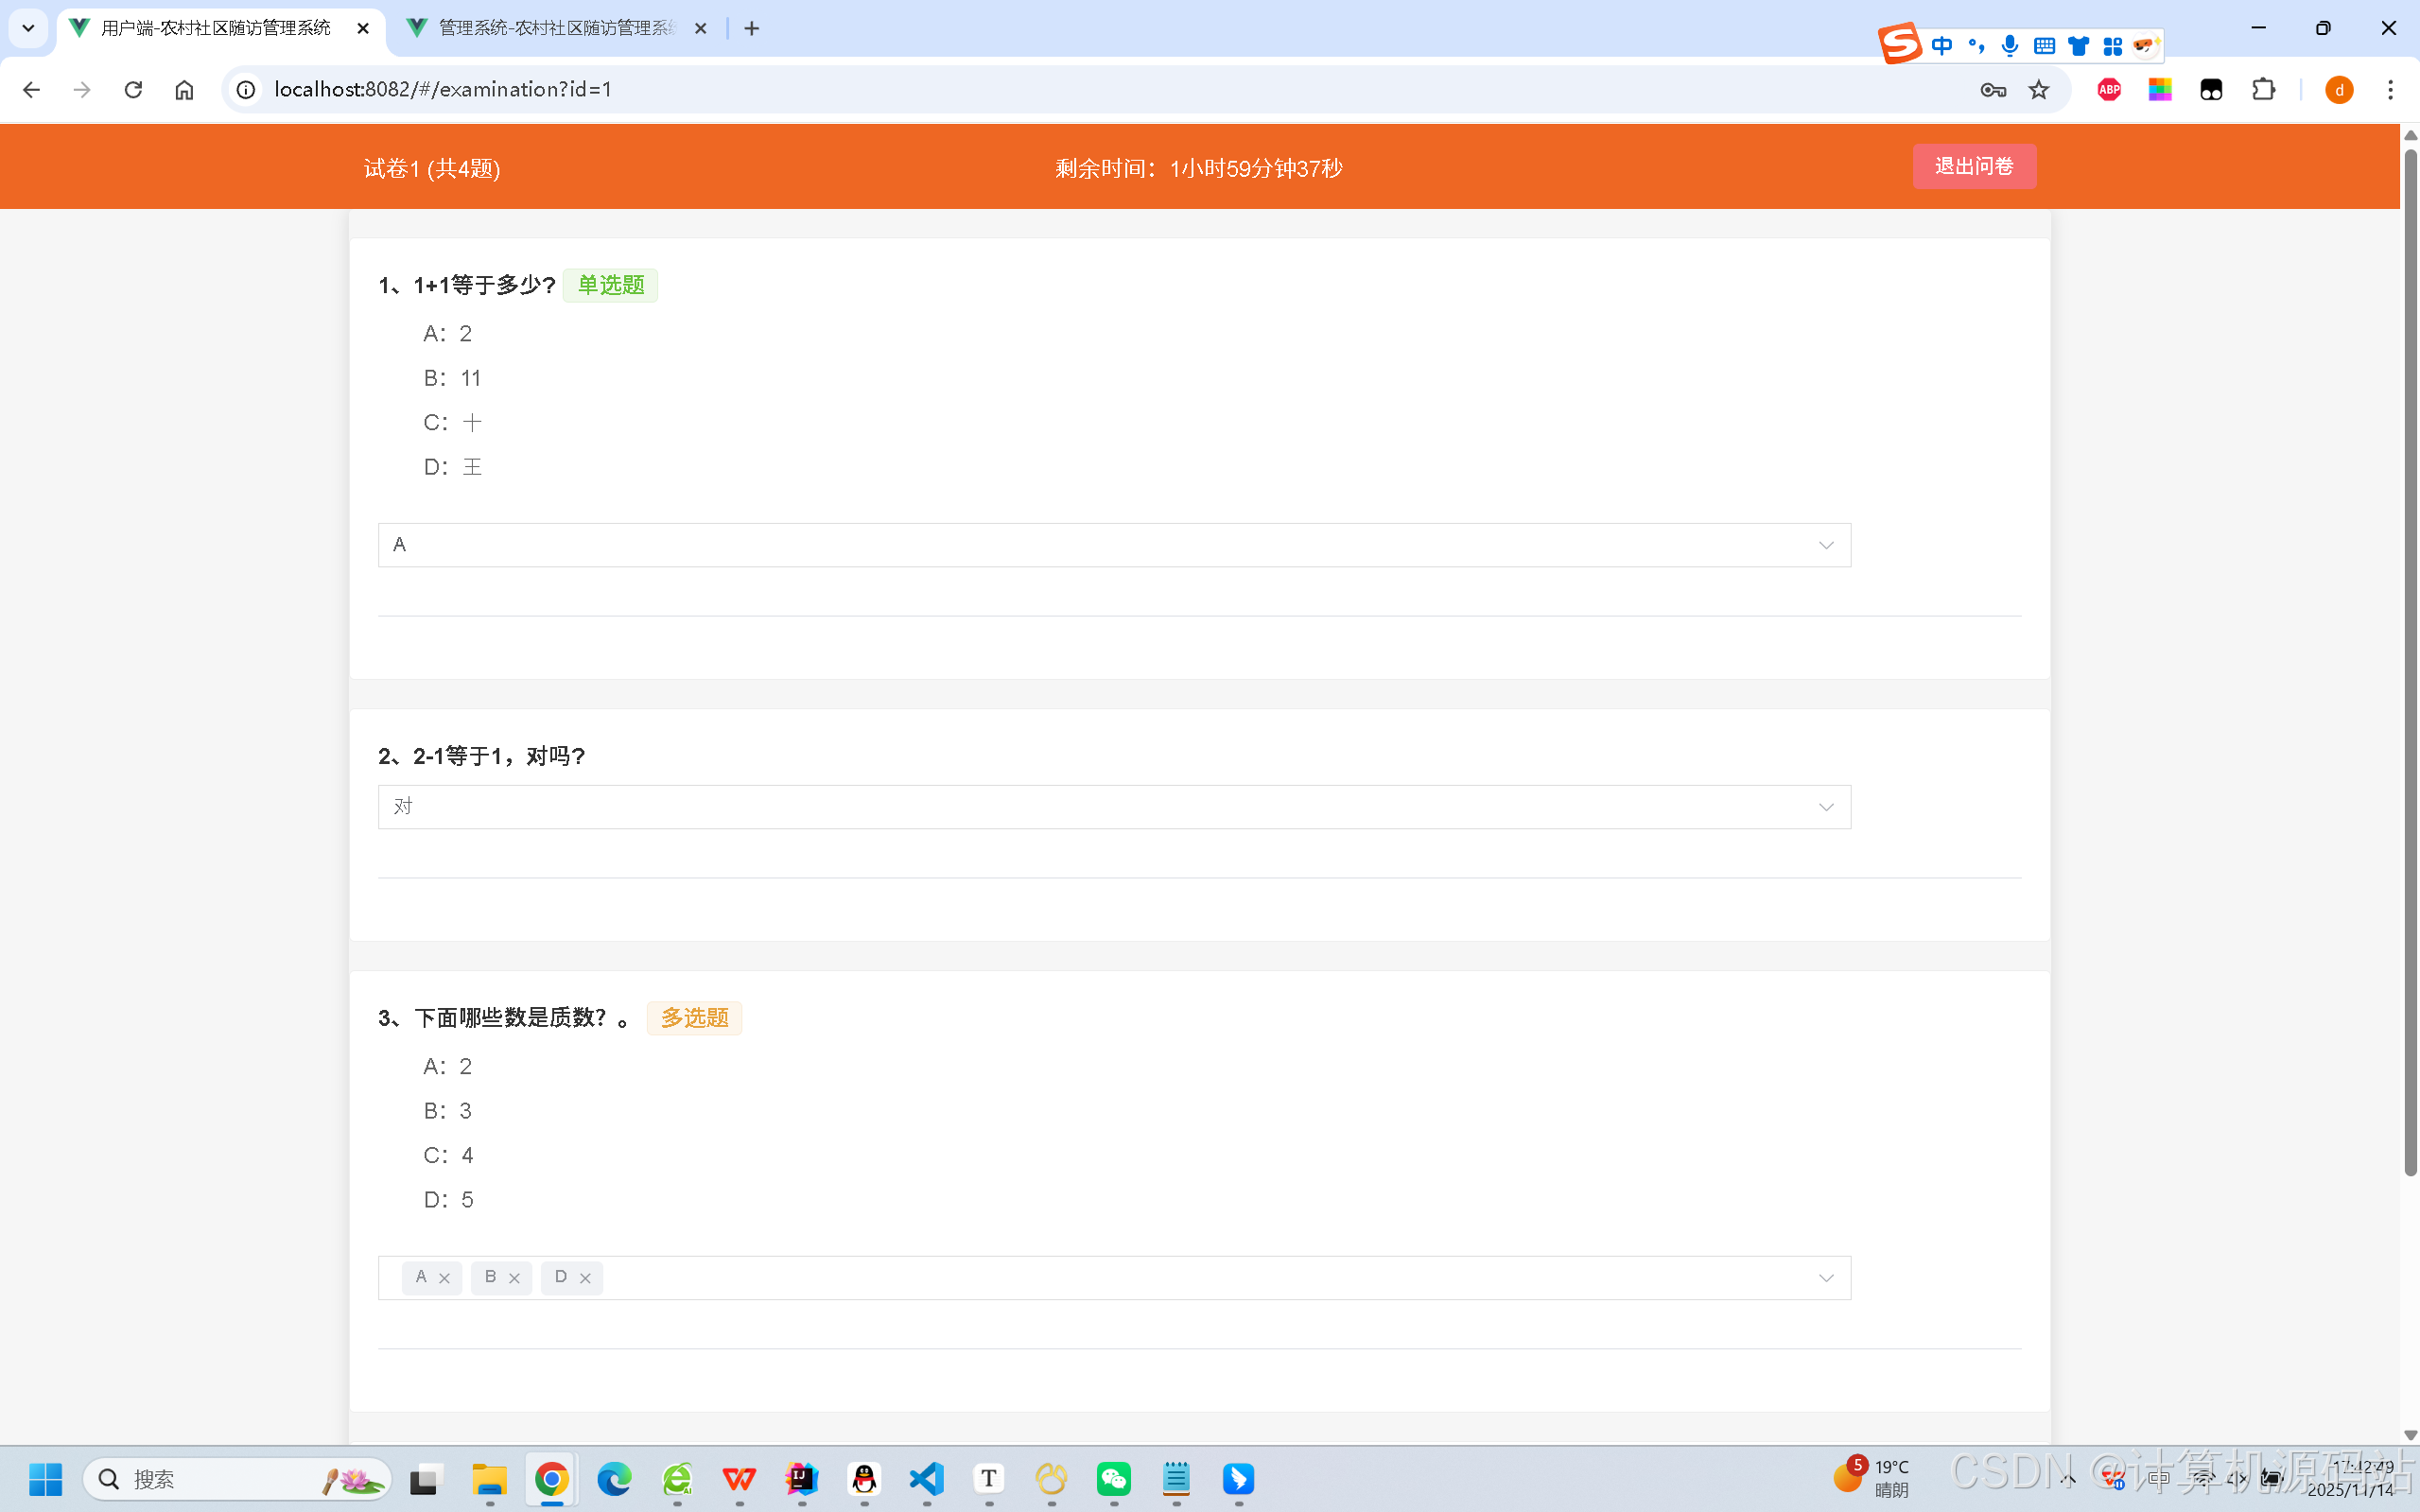Image resolution: width=2420 pixels, height=1512 pixels.
Task: Bookmark this page with star icon
Action: [x=2039, y=90]
